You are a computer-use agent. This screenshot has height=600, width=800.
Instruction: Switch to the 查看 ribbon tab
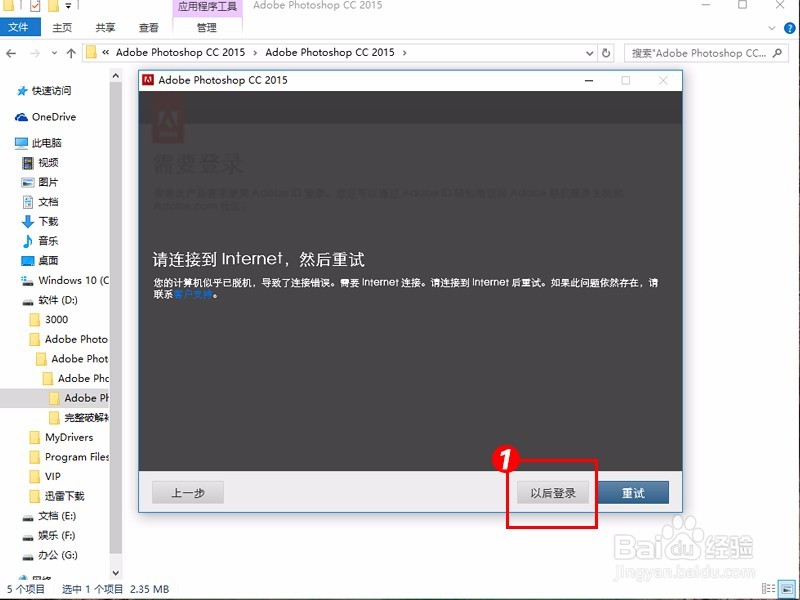[149, 27]
